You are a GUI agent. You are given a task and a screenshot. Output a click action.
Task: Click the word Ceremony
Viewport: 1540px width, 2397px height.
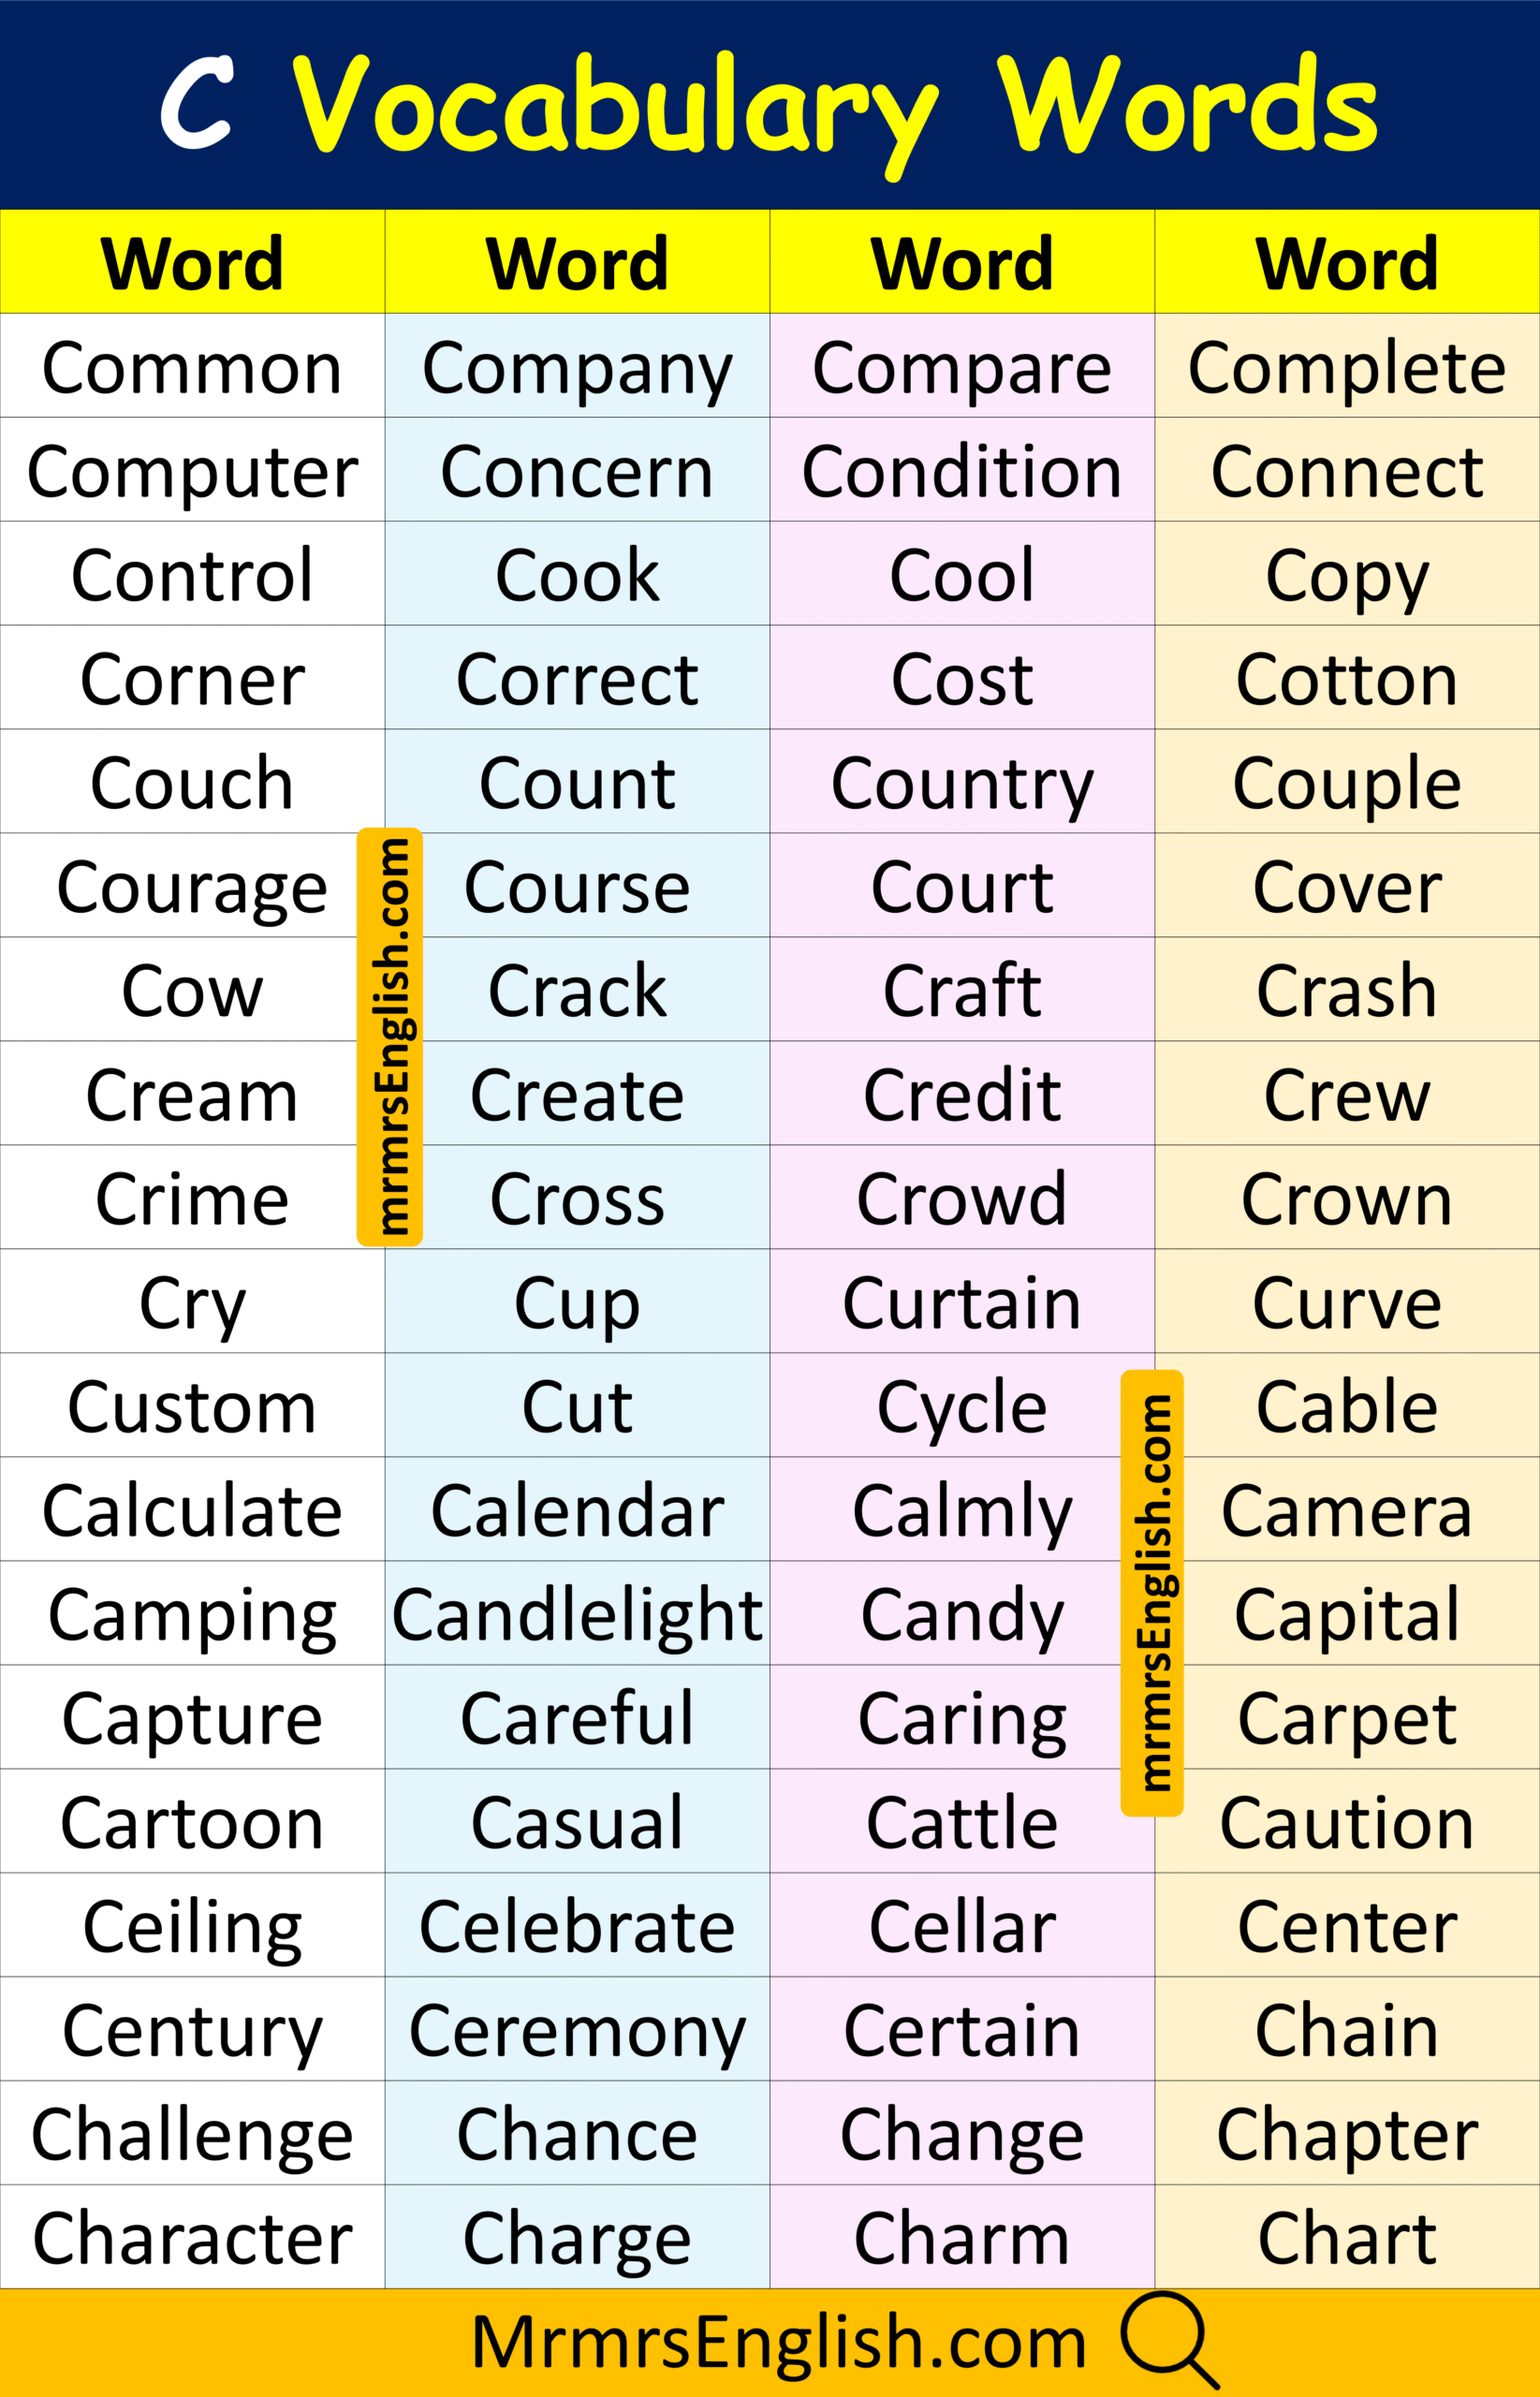tap(577, 2031)
